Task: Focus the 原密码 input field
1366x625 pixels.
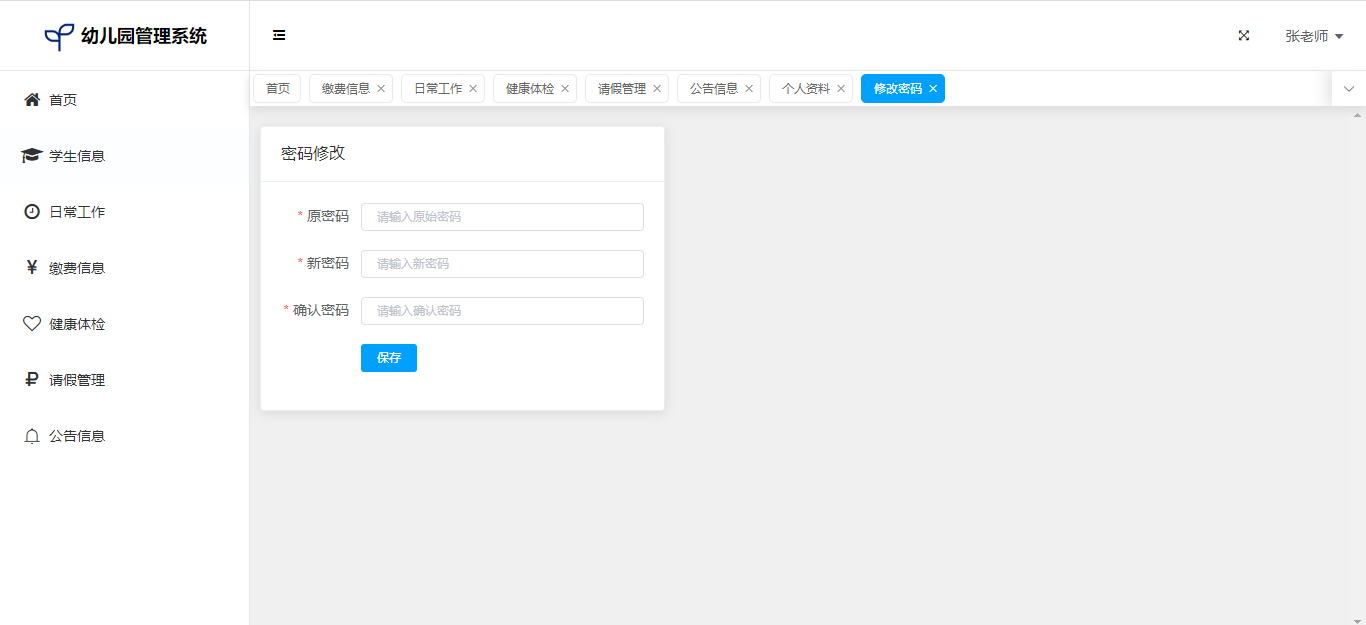Action: (x=502, y=217)
